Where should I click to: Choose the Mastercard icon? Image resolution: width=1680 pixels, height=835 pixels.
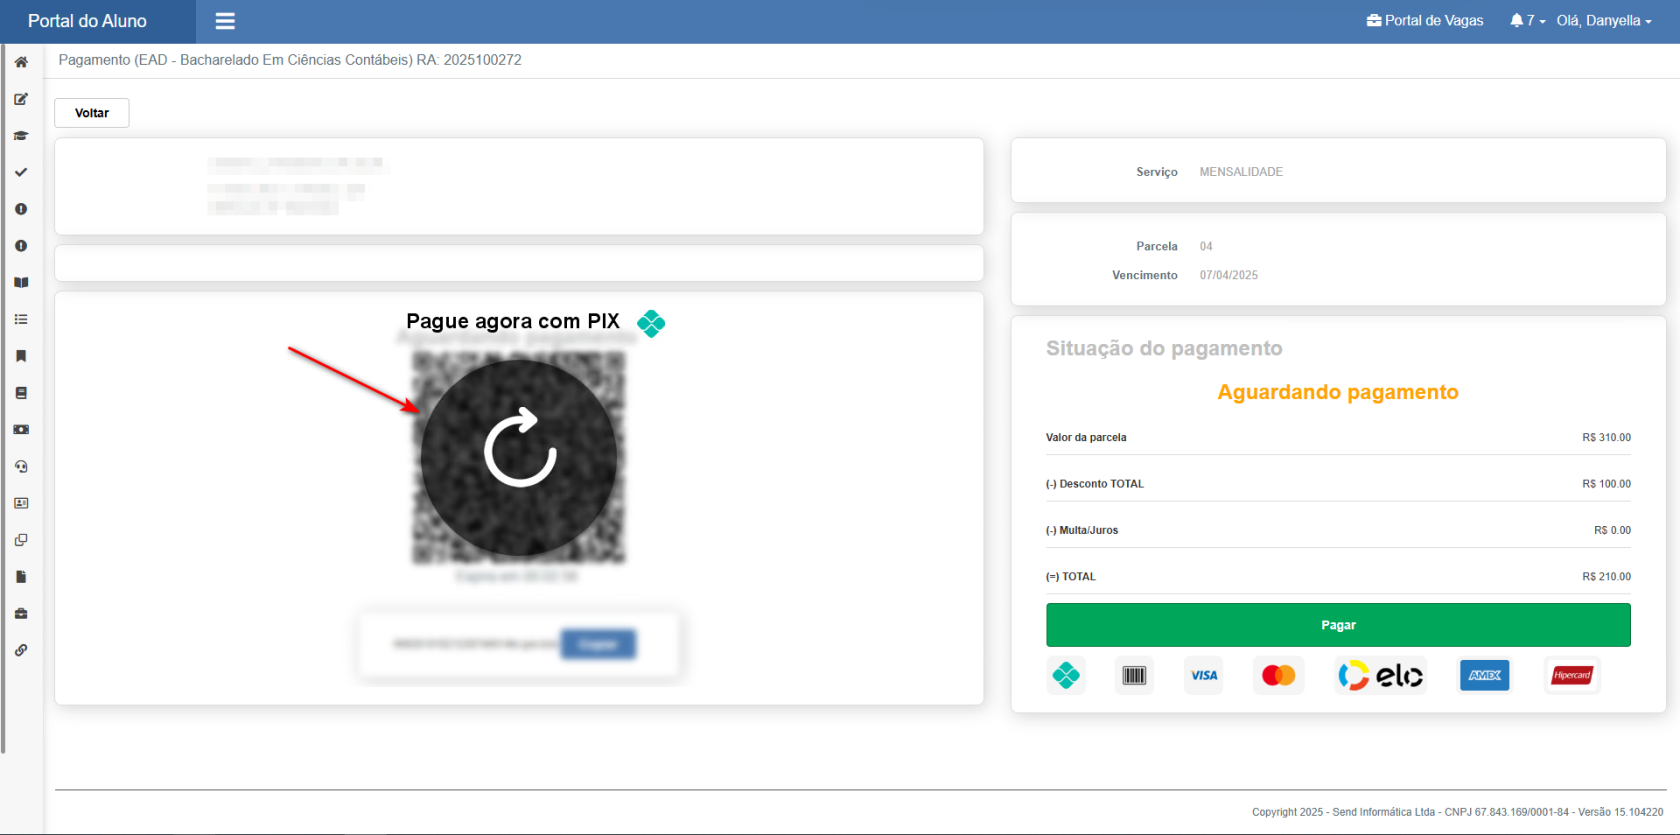click(x=1279, y=676)
